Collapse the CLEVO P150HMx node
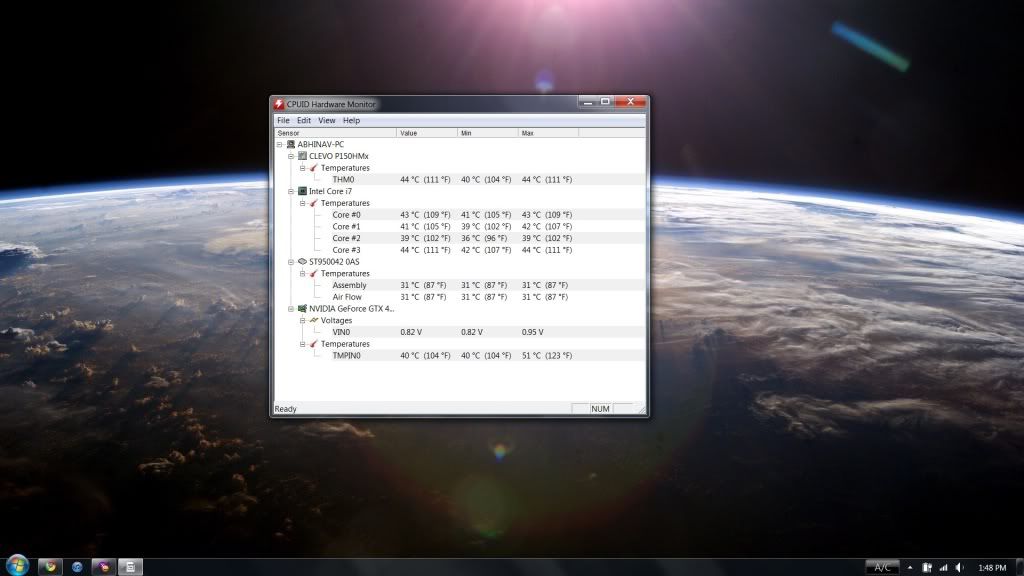The width and height of the screenshot is (1024, 576). 291,156
